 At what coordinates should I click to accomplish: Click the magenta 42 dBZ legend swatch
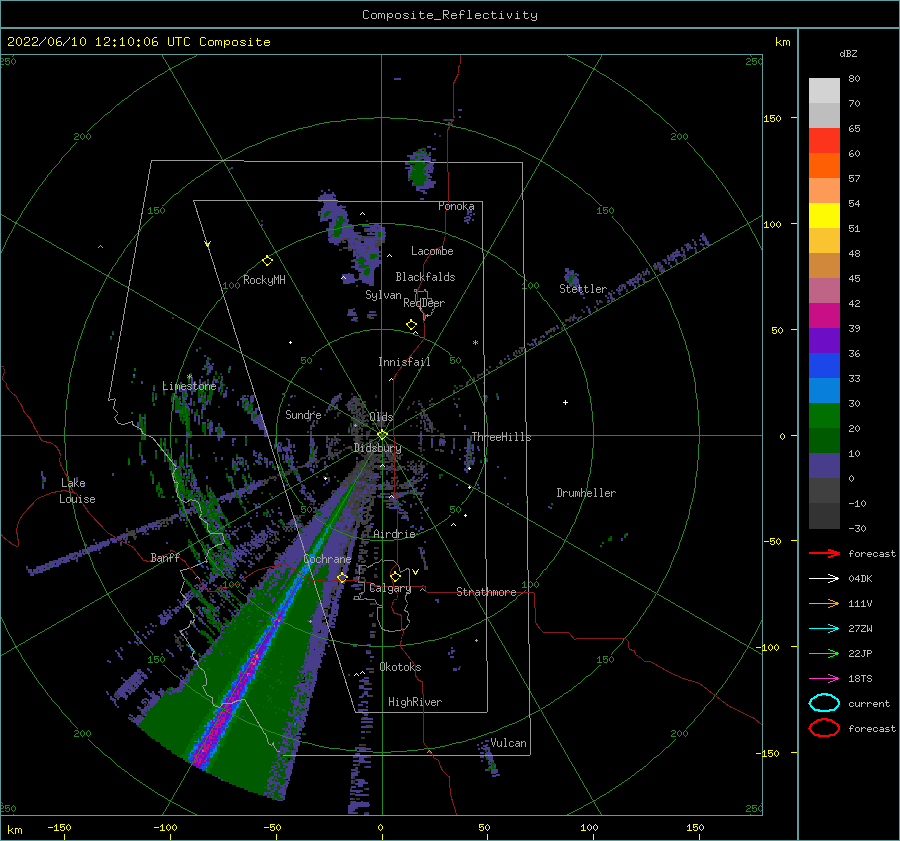[x=824, y=315]
